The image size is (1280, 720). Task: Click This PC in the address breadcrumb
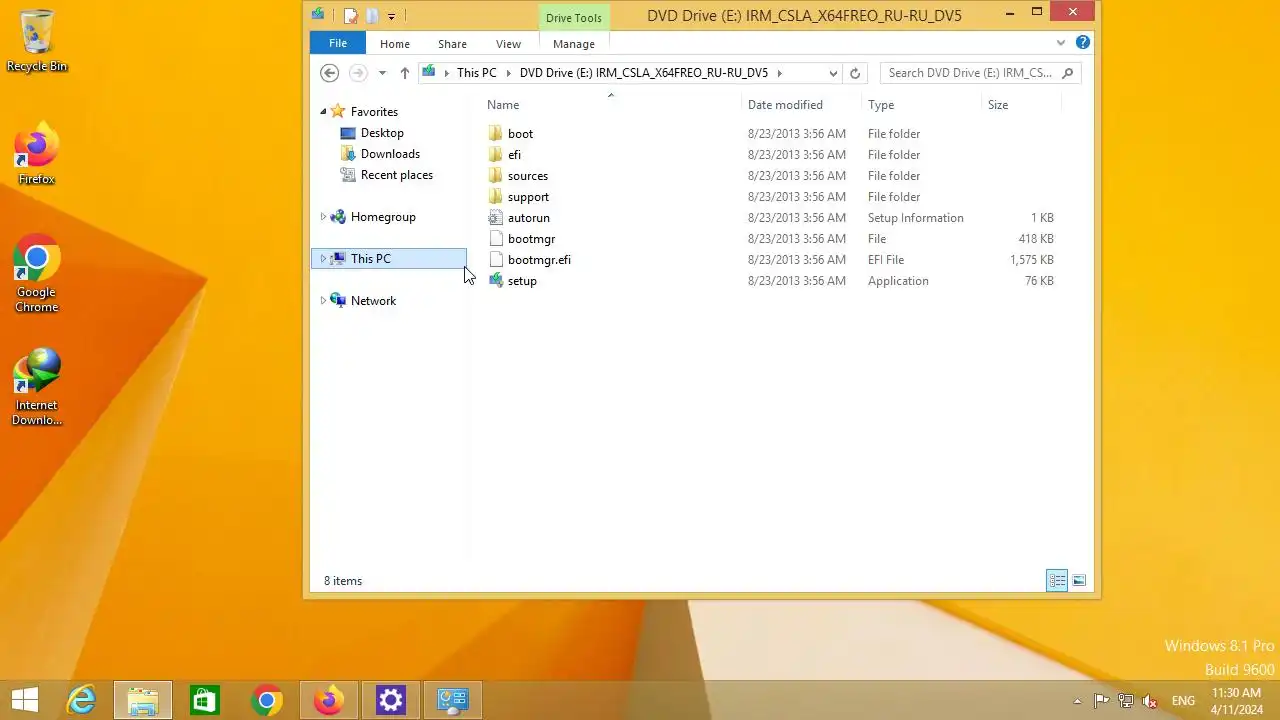click(x=476, y=73)
